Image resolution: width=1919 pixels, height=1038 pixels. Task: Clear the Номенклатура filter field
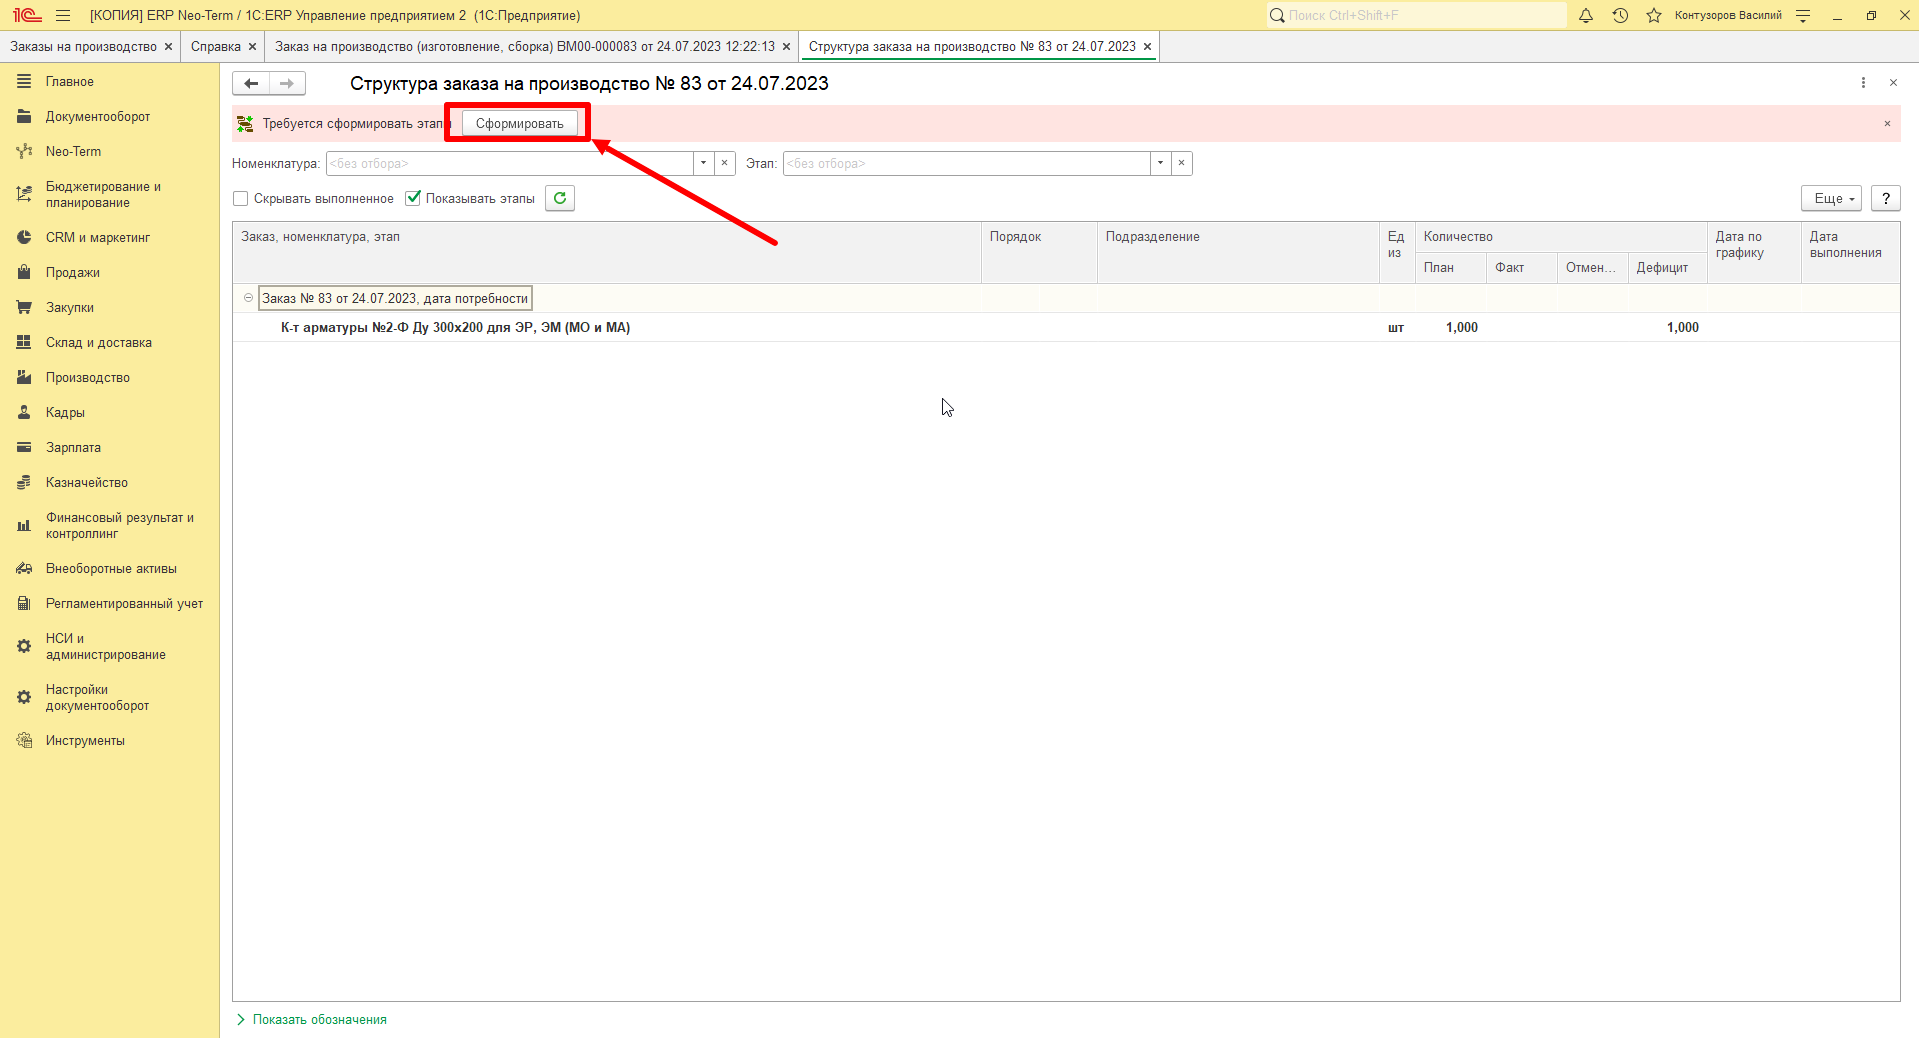(x=725, y=163)
